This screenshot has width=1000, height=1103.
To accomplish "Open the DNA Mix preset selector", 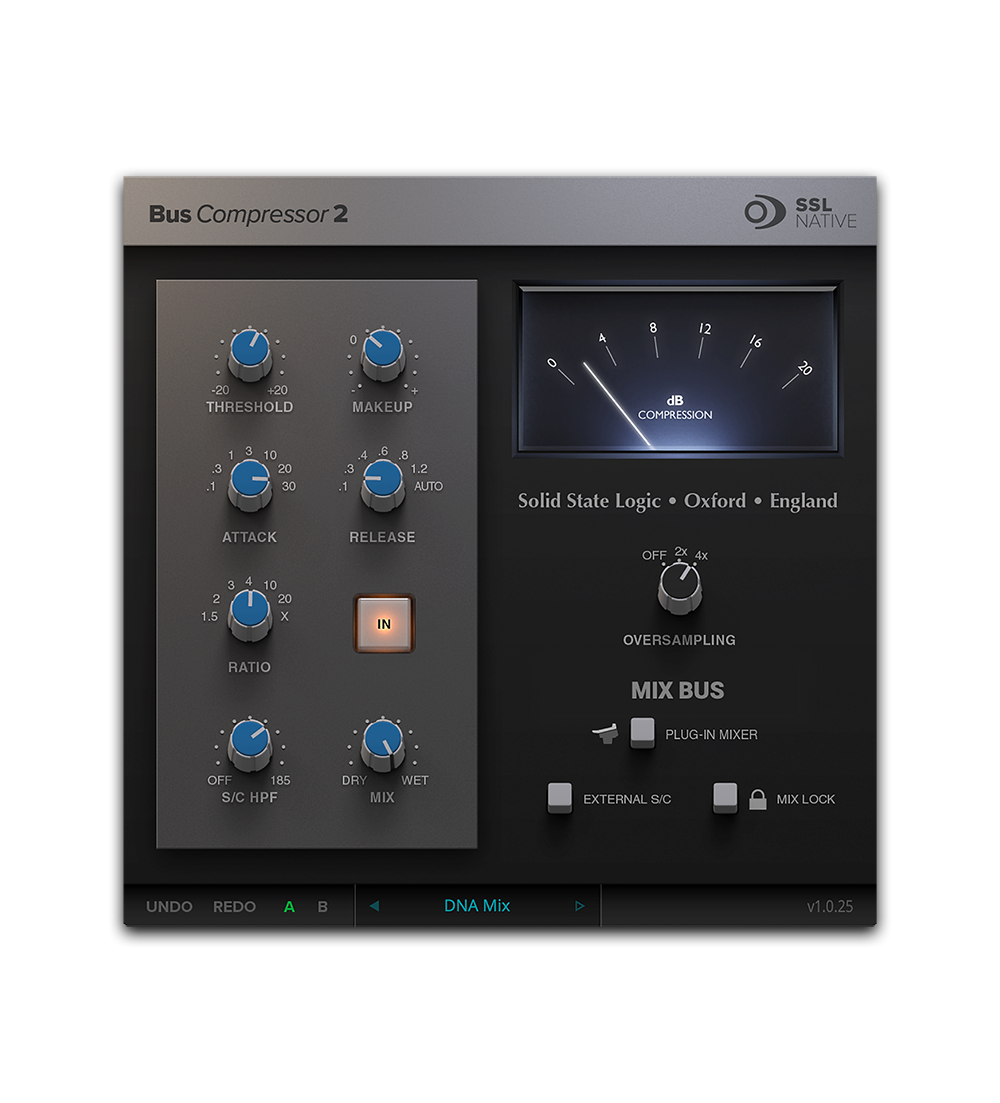I will tap(477, 905).
